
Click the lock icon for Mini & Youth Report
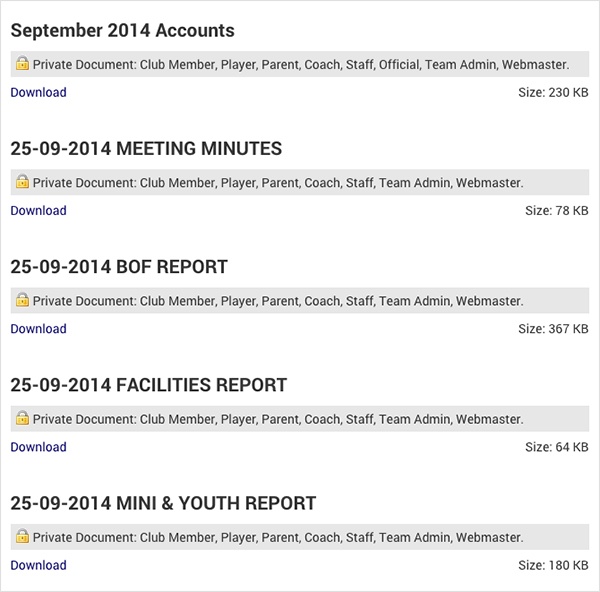[x=22, y=536]
